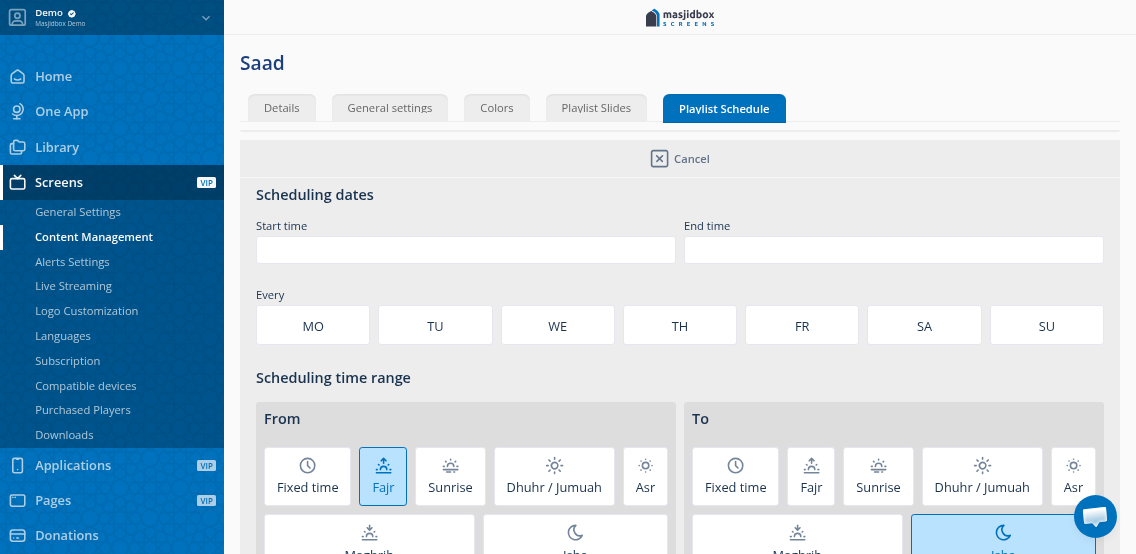Click the Saad page title

click(262, 63)
